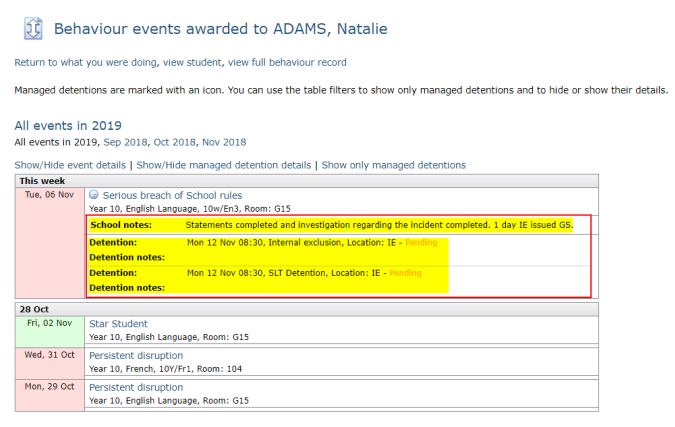Viewport: 675px width, 427px height.
Task: Click the 'This week' group header
Action: pyautogui.click(x=307, y=181)
